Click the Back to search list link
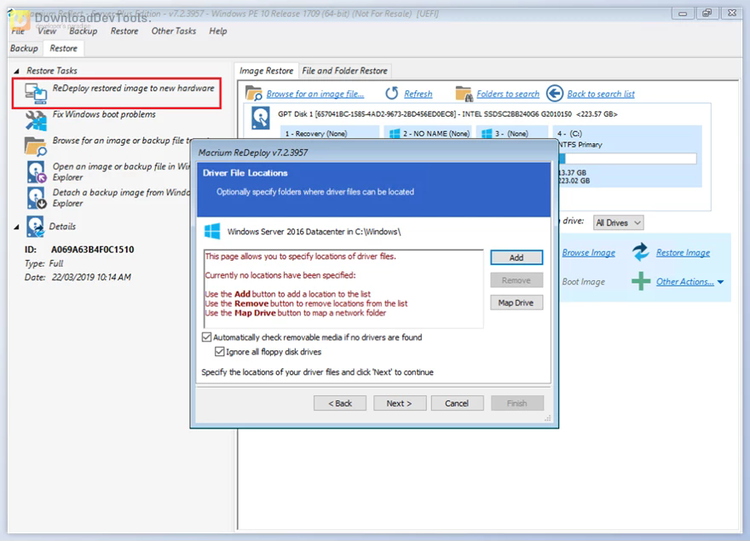The width and height of the screenshot is (750, 541). point(601,94)
